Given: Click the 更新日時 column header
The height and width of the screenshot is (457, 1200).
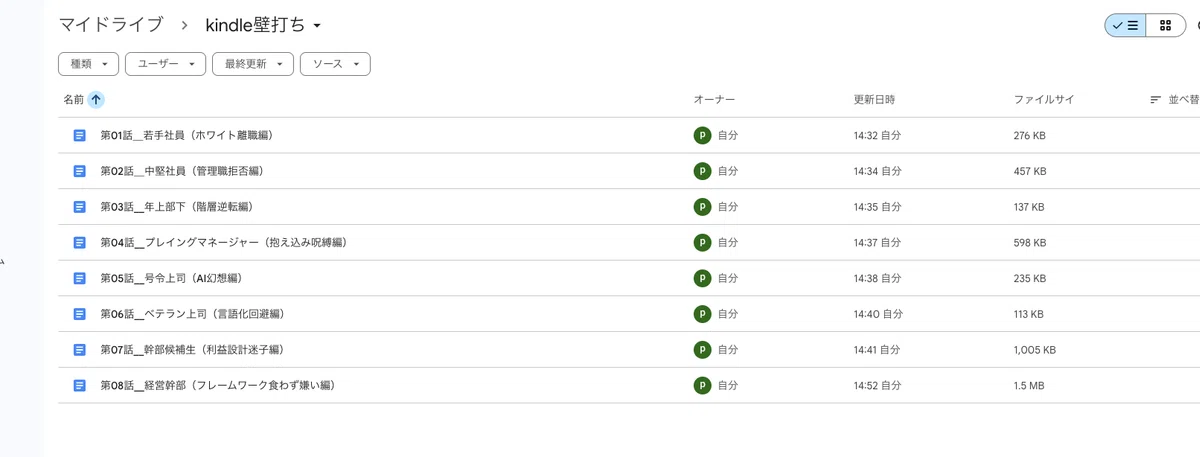Looking at the screenshot, I should point(874,100).
